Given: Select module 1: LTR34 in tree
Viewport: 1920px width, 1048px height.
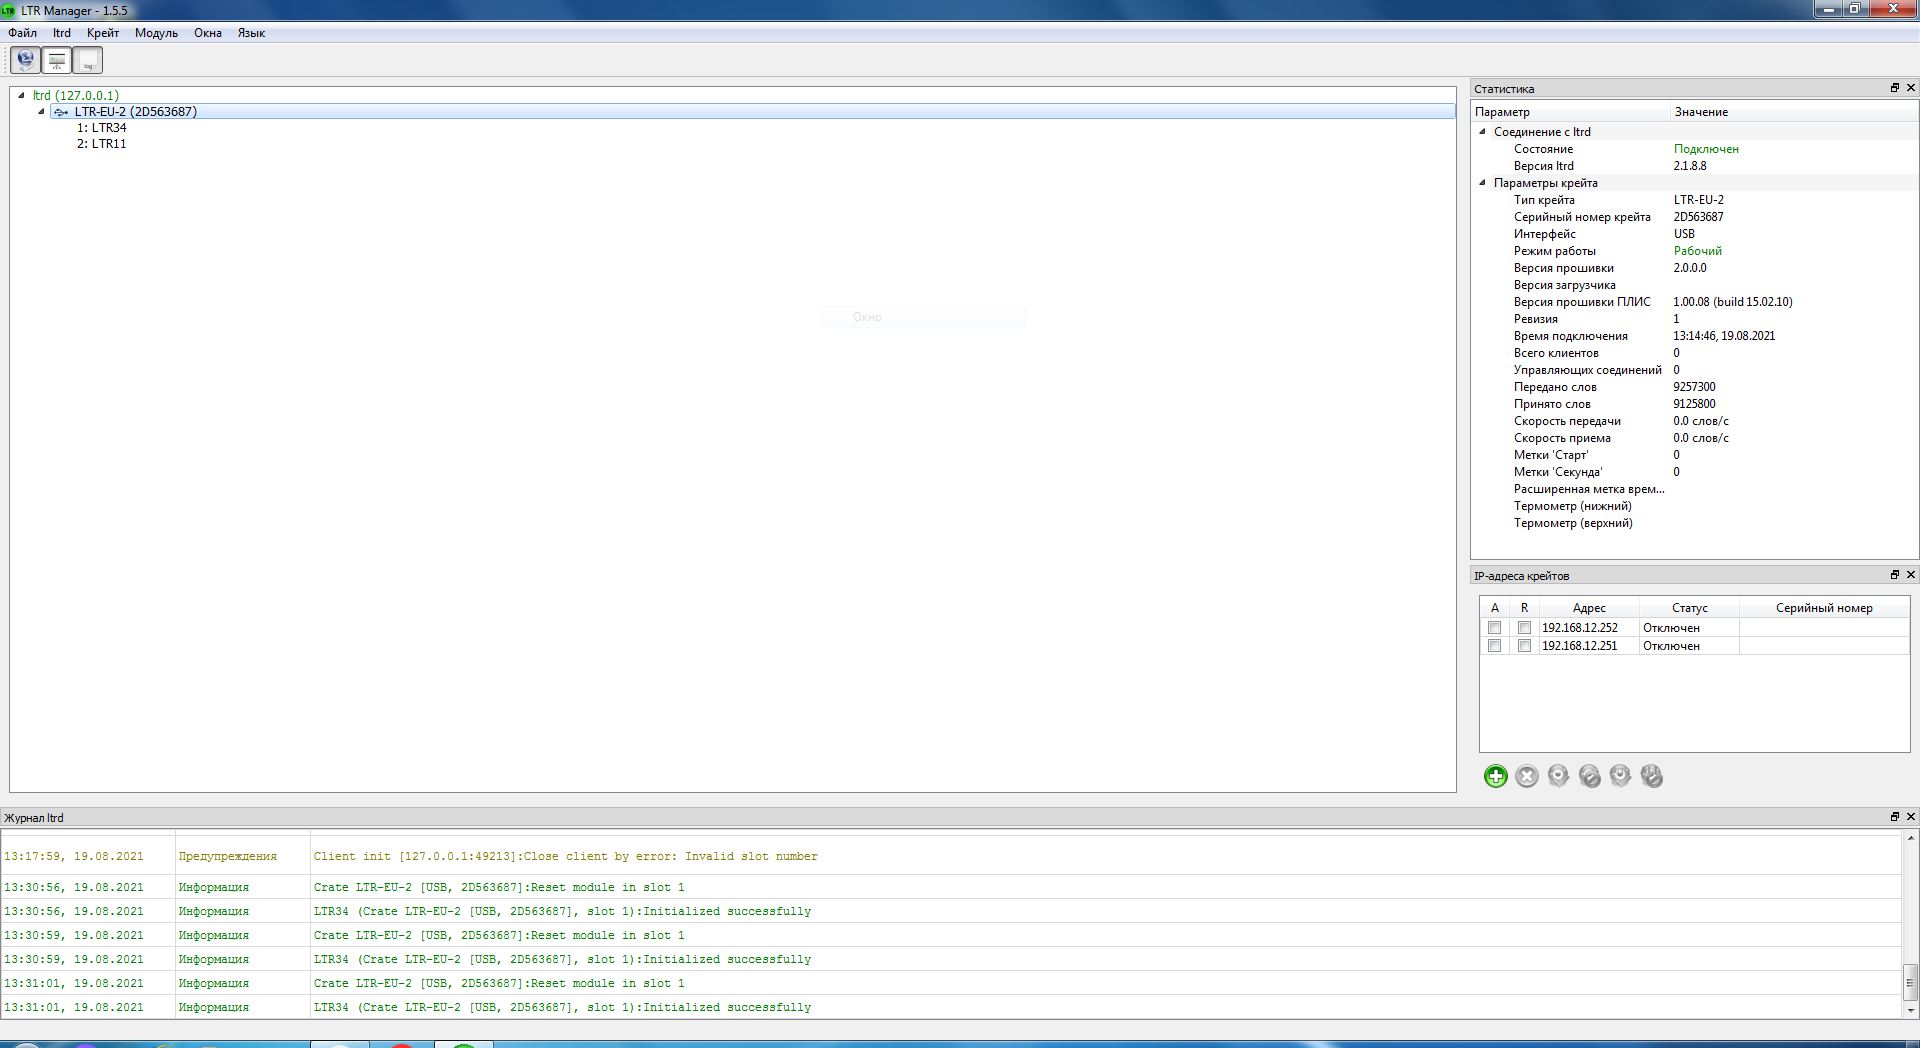Looking at the screenshot, I should point(102,128).
